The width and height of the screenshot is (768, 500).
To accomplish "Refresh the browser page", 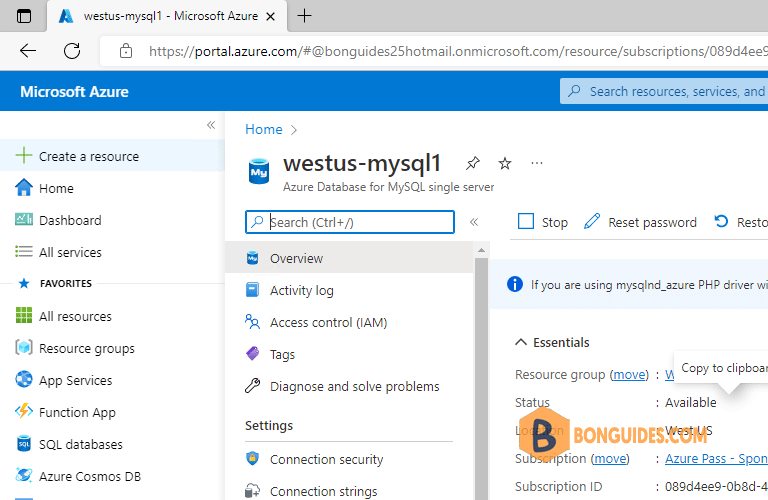I will coord(72,50).
